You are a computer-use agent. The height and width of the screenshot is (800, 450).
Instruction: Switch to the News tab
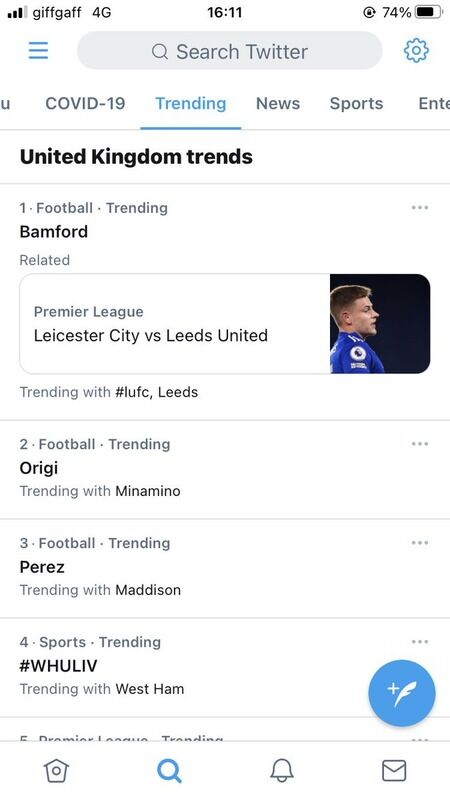pyautogui.click(x=278, y=104)
